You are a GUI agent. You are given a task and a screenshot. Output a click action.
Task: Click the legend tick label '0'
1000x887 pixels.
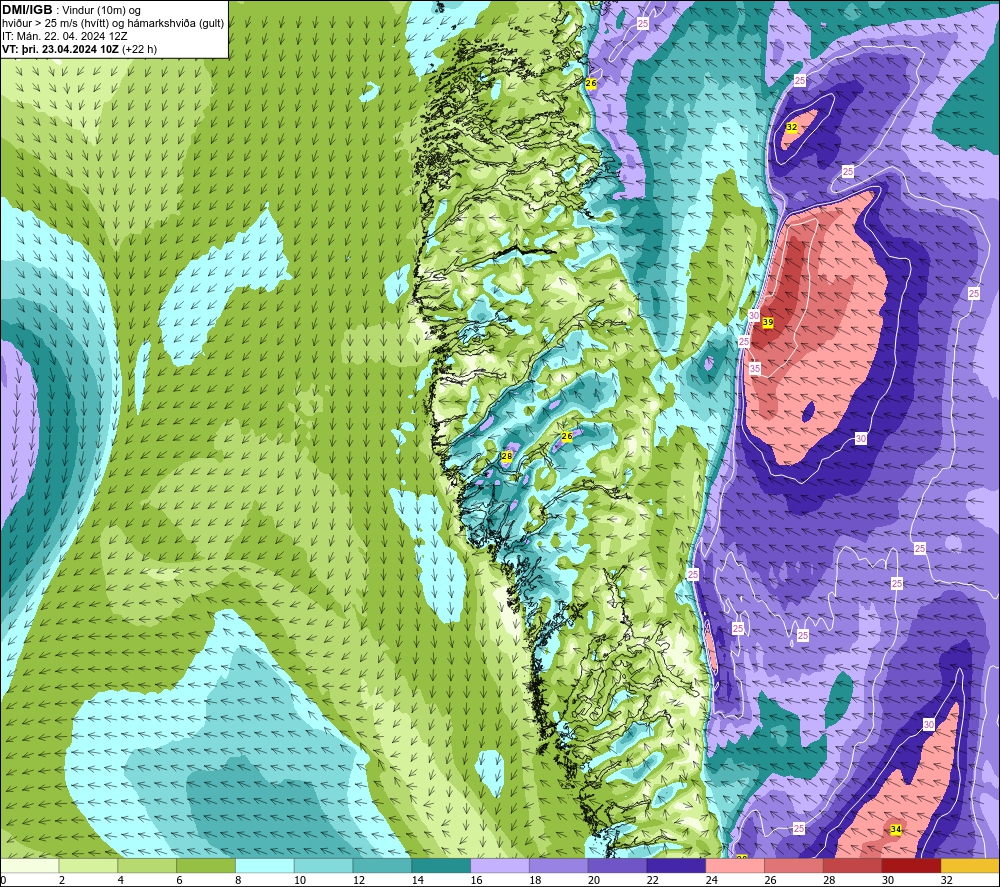coord(4,880)
